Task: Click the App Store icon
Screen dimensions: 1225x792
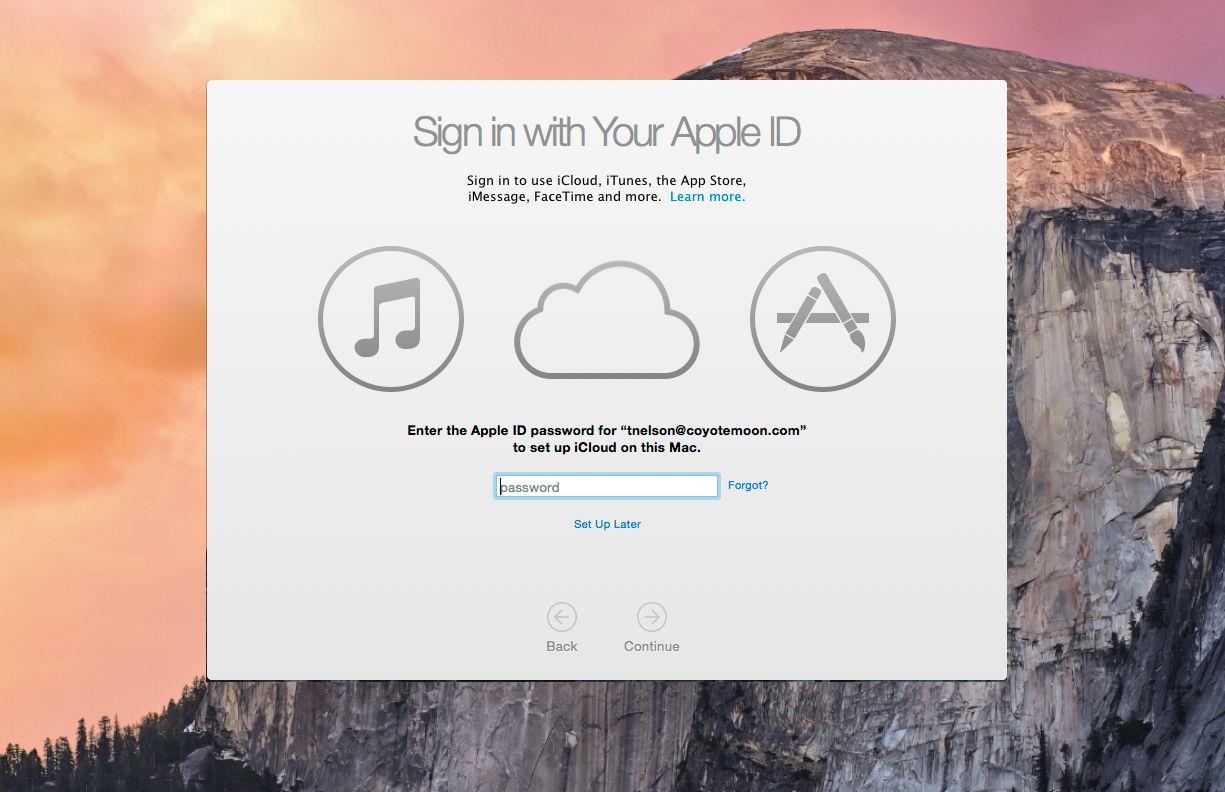Action: 823,318
